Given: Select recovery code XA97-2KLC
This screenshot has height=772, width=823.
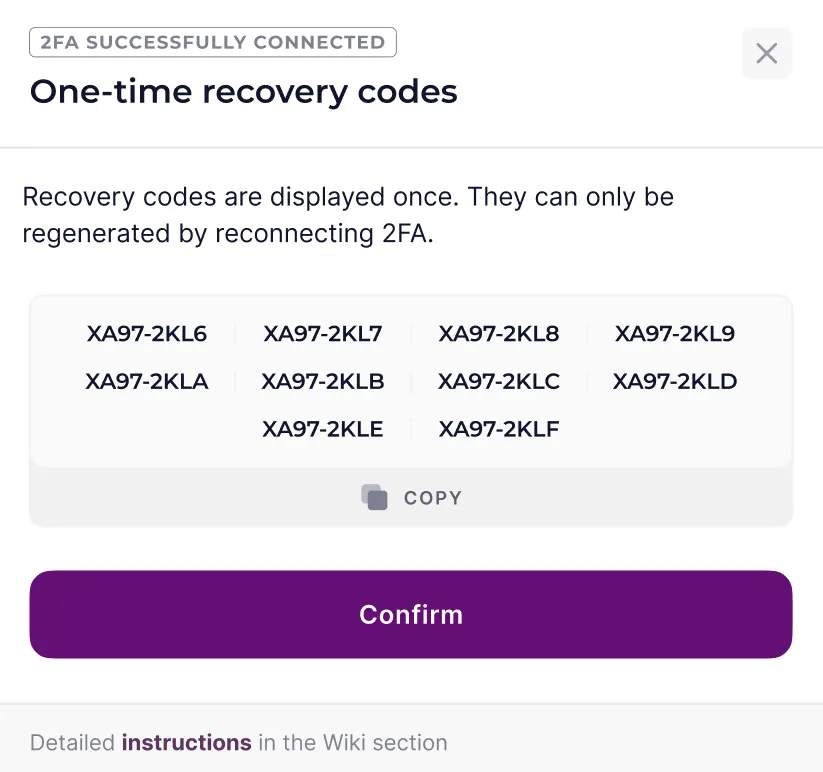Looking at the screenshot, I should 498,381.
